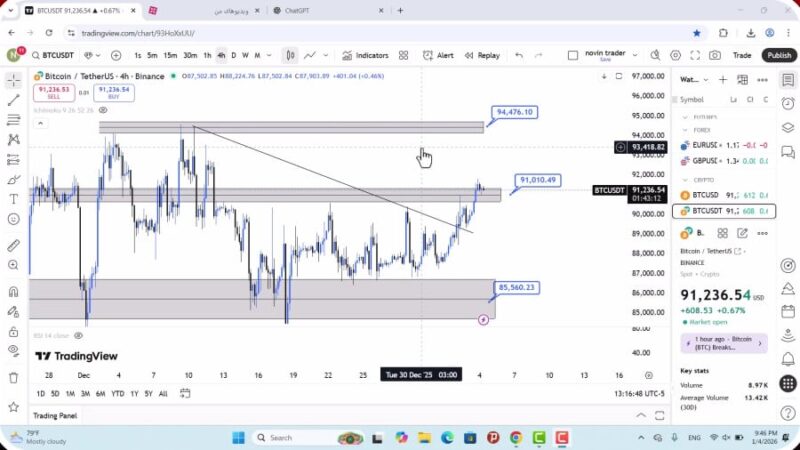Open the Indicators dialog
The height and width of the screenshot is (450, 800).
click(365, 55)
